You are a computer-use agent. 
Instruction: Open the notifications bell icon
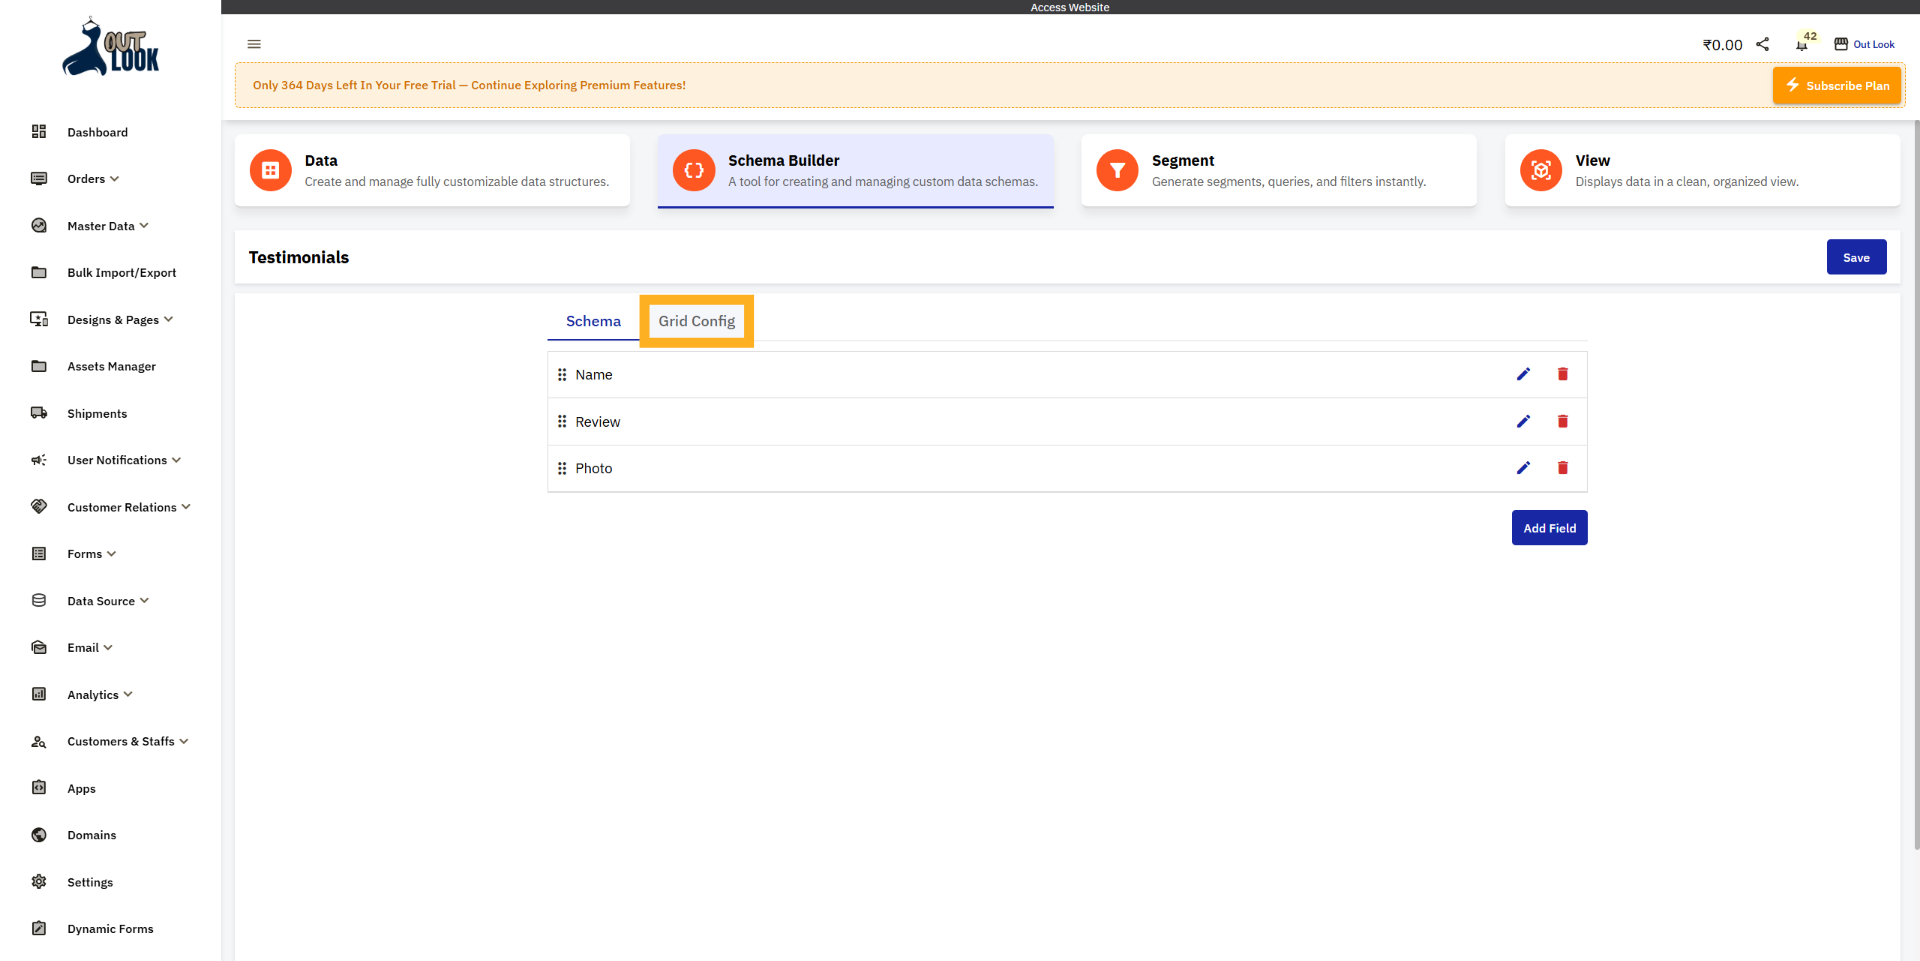1802,45
